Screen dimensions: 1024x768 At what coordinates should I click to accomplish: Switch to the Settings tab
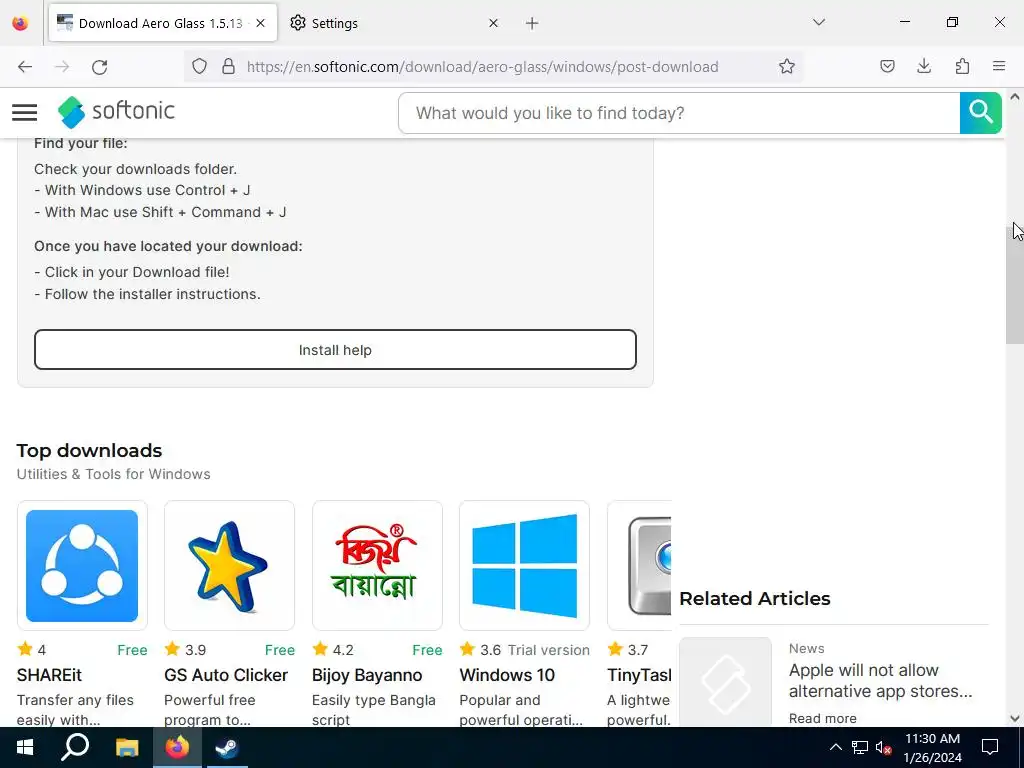click(x=394, y=24)
